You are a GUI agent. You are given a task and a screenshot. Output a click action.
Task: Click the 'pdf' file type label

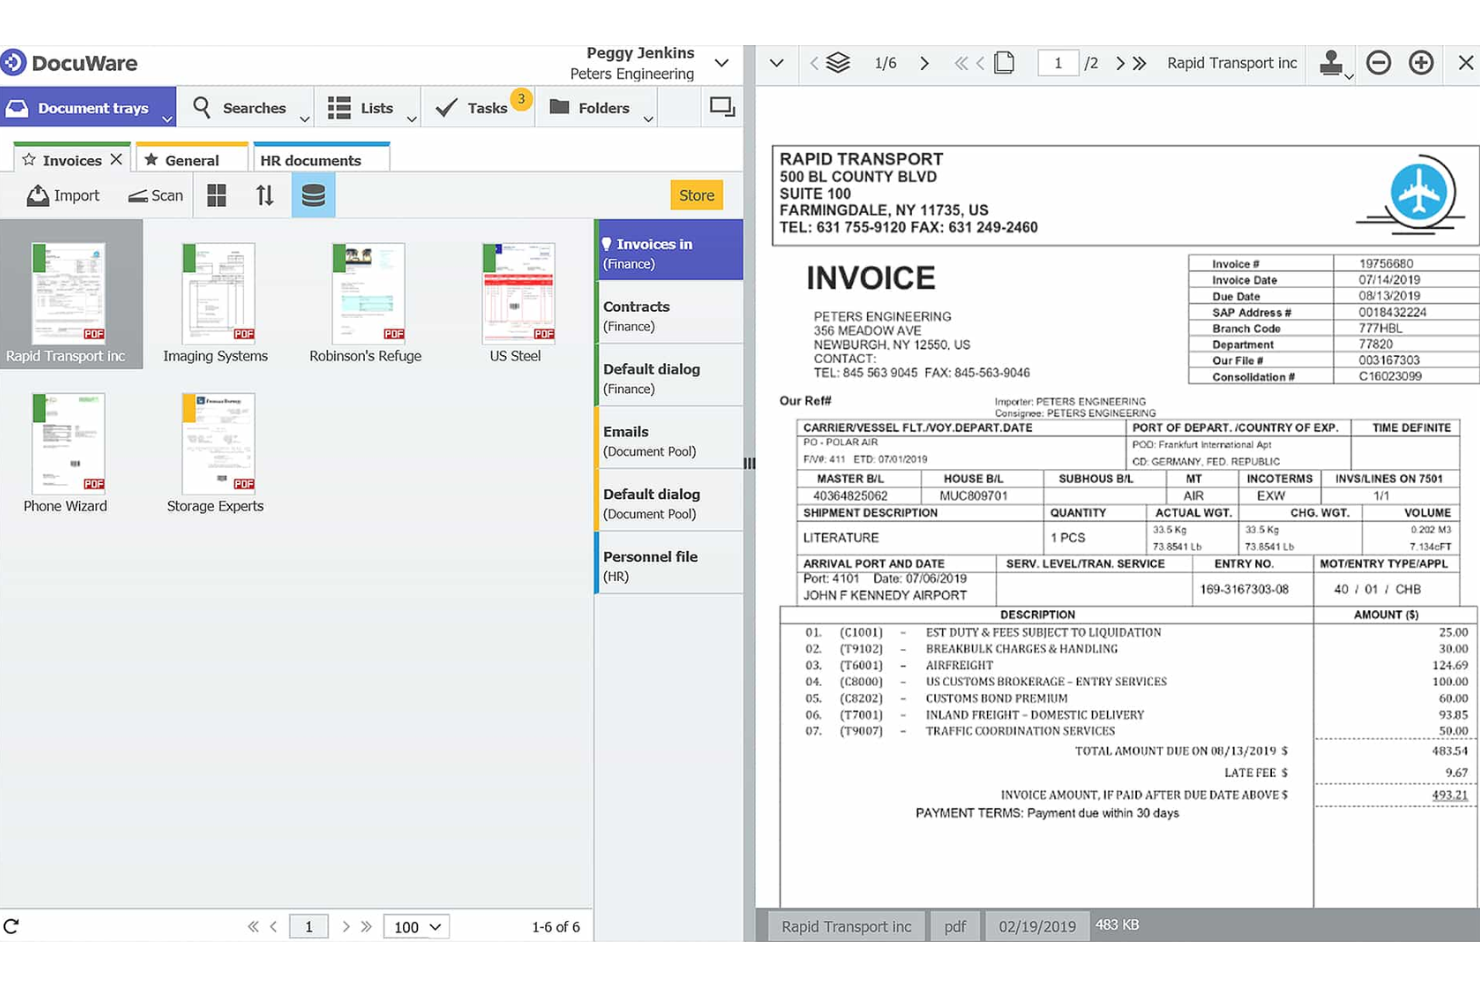[x=955, y=926]
